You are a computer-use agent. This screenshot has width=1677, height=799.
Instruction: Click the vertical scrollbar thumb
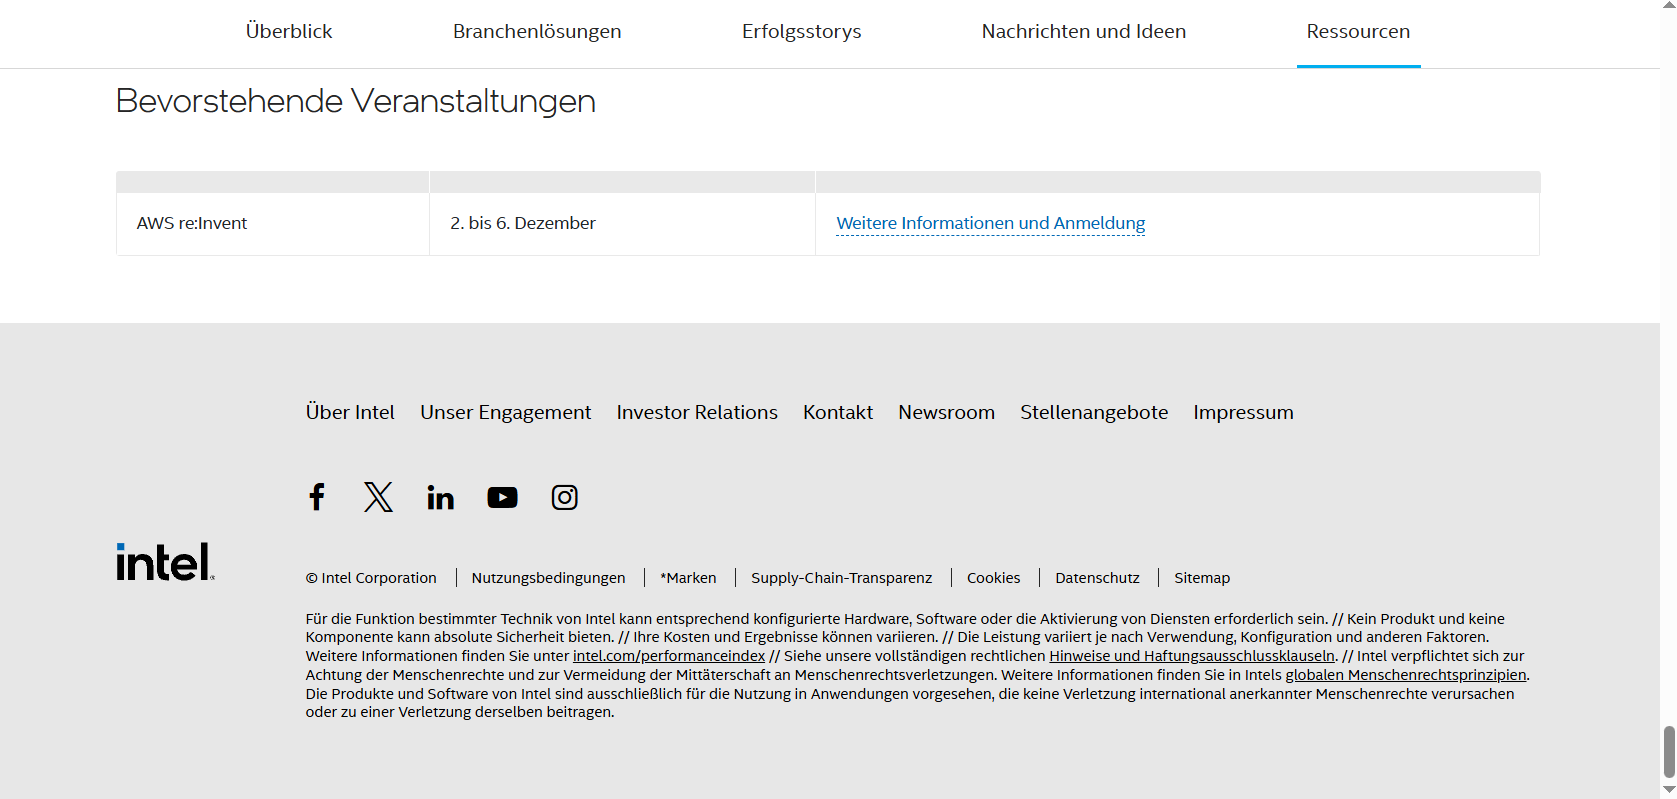tap(1668, 752)
